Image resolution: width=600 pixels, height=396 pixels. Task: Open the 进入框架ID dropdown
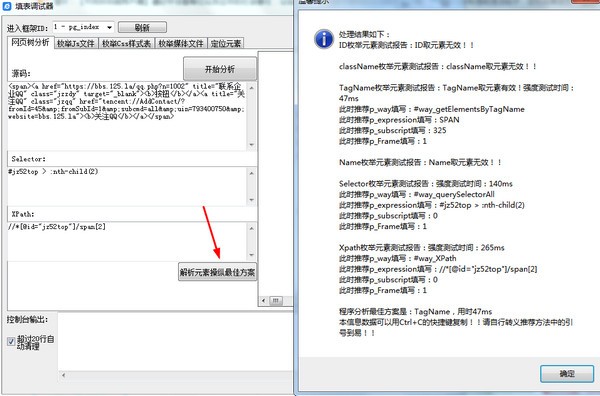click(109, 28)
